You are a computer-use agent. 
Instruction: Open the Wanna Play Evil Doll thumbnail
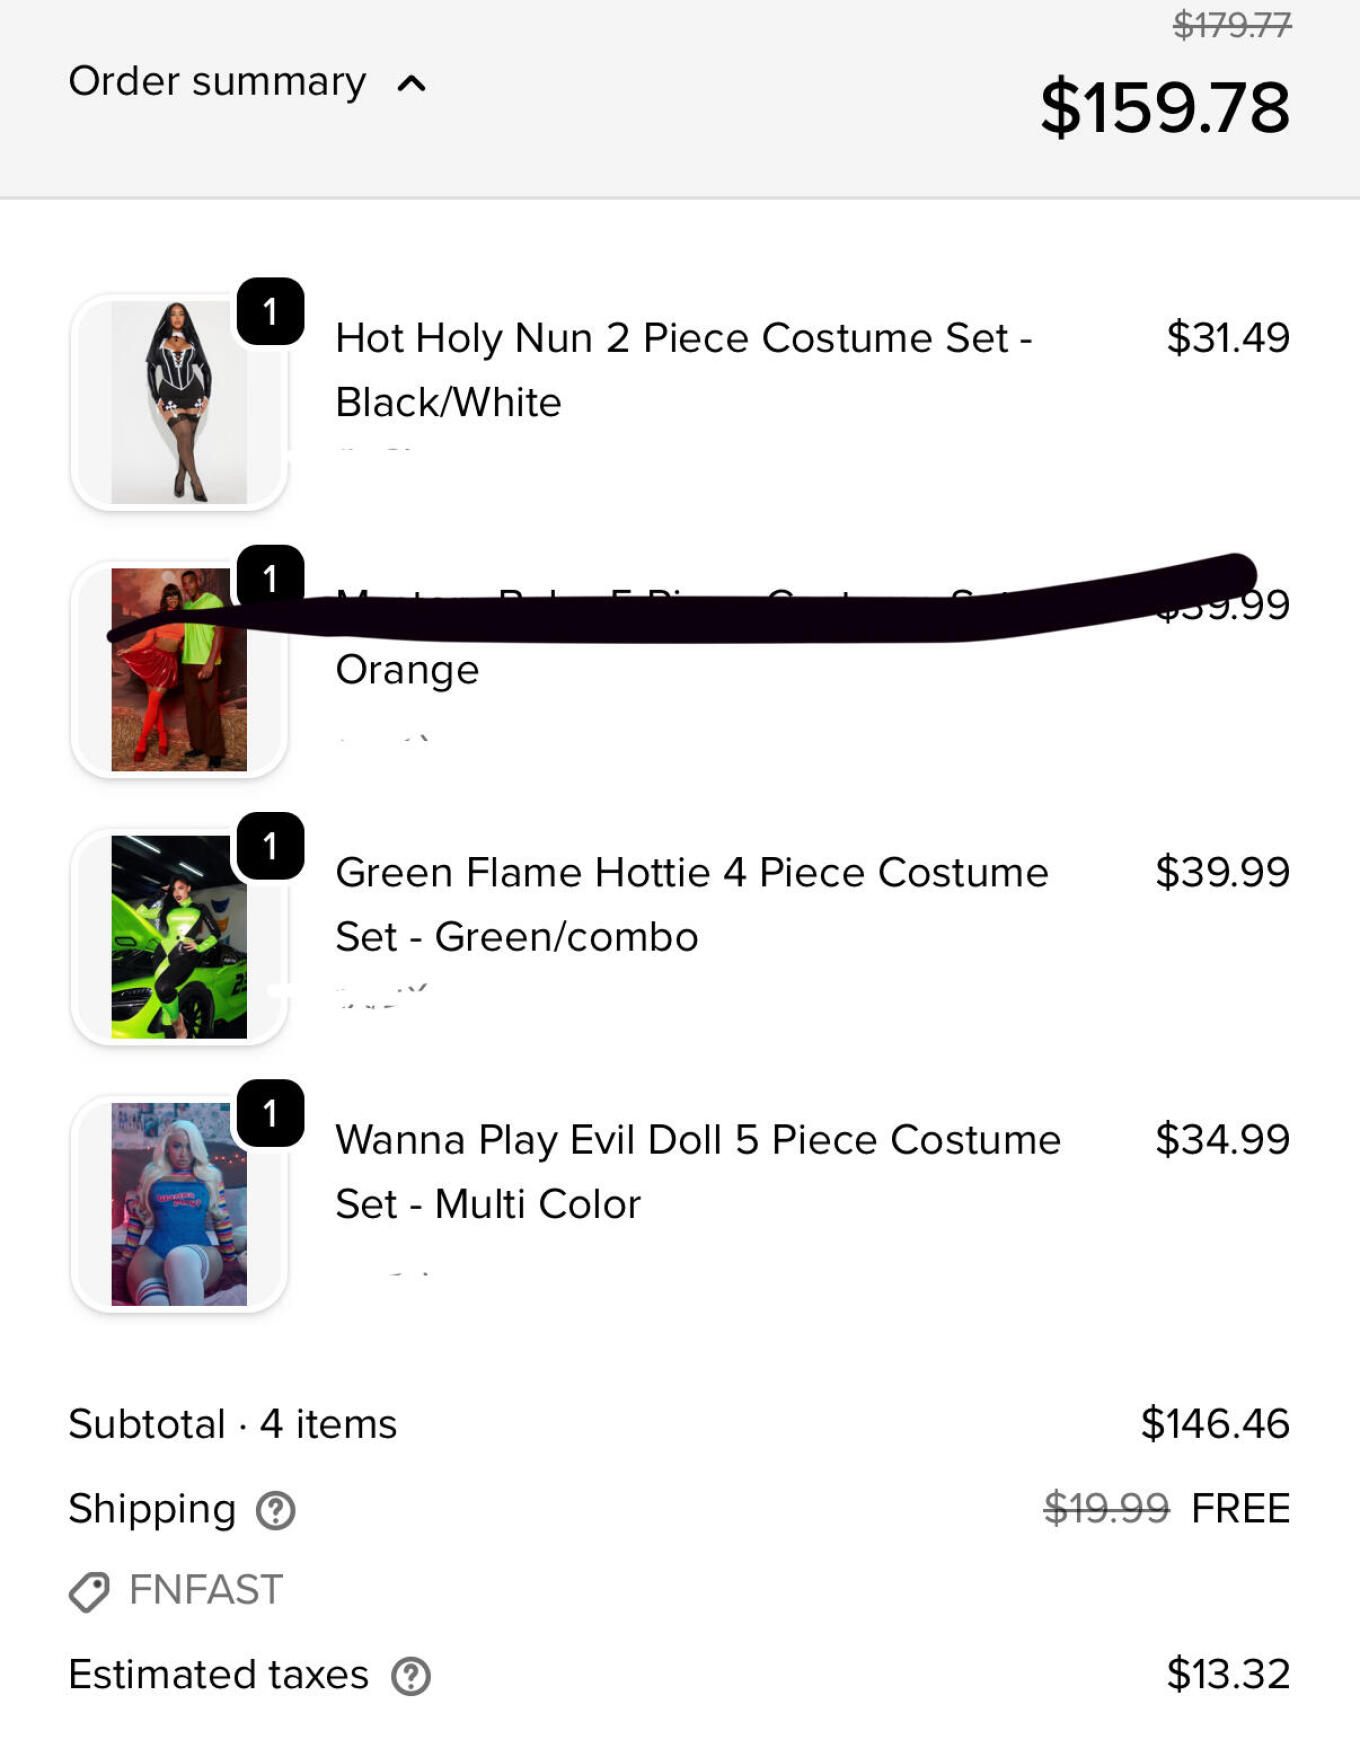(179, 1204)
